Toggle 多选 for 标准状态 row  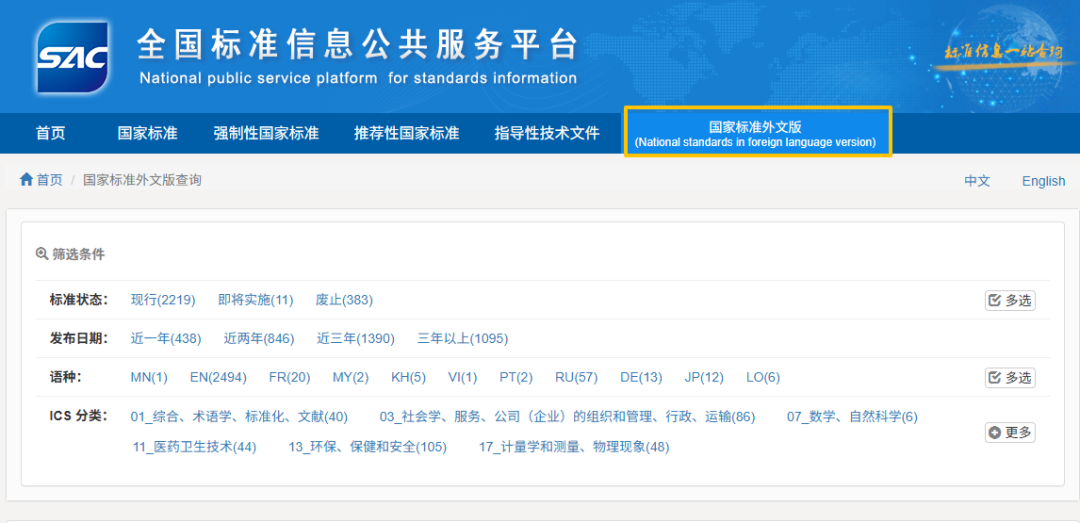[1009, 300]
